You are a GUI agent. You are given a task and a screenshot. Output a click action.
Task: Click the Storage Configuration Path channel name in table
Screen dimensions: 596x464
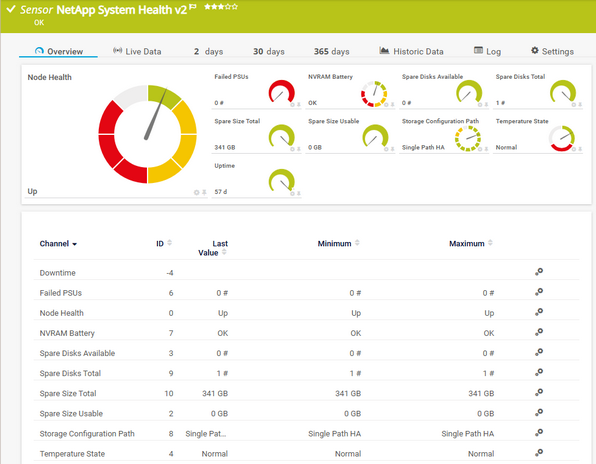pyautogui.click(x=87, y=434)
